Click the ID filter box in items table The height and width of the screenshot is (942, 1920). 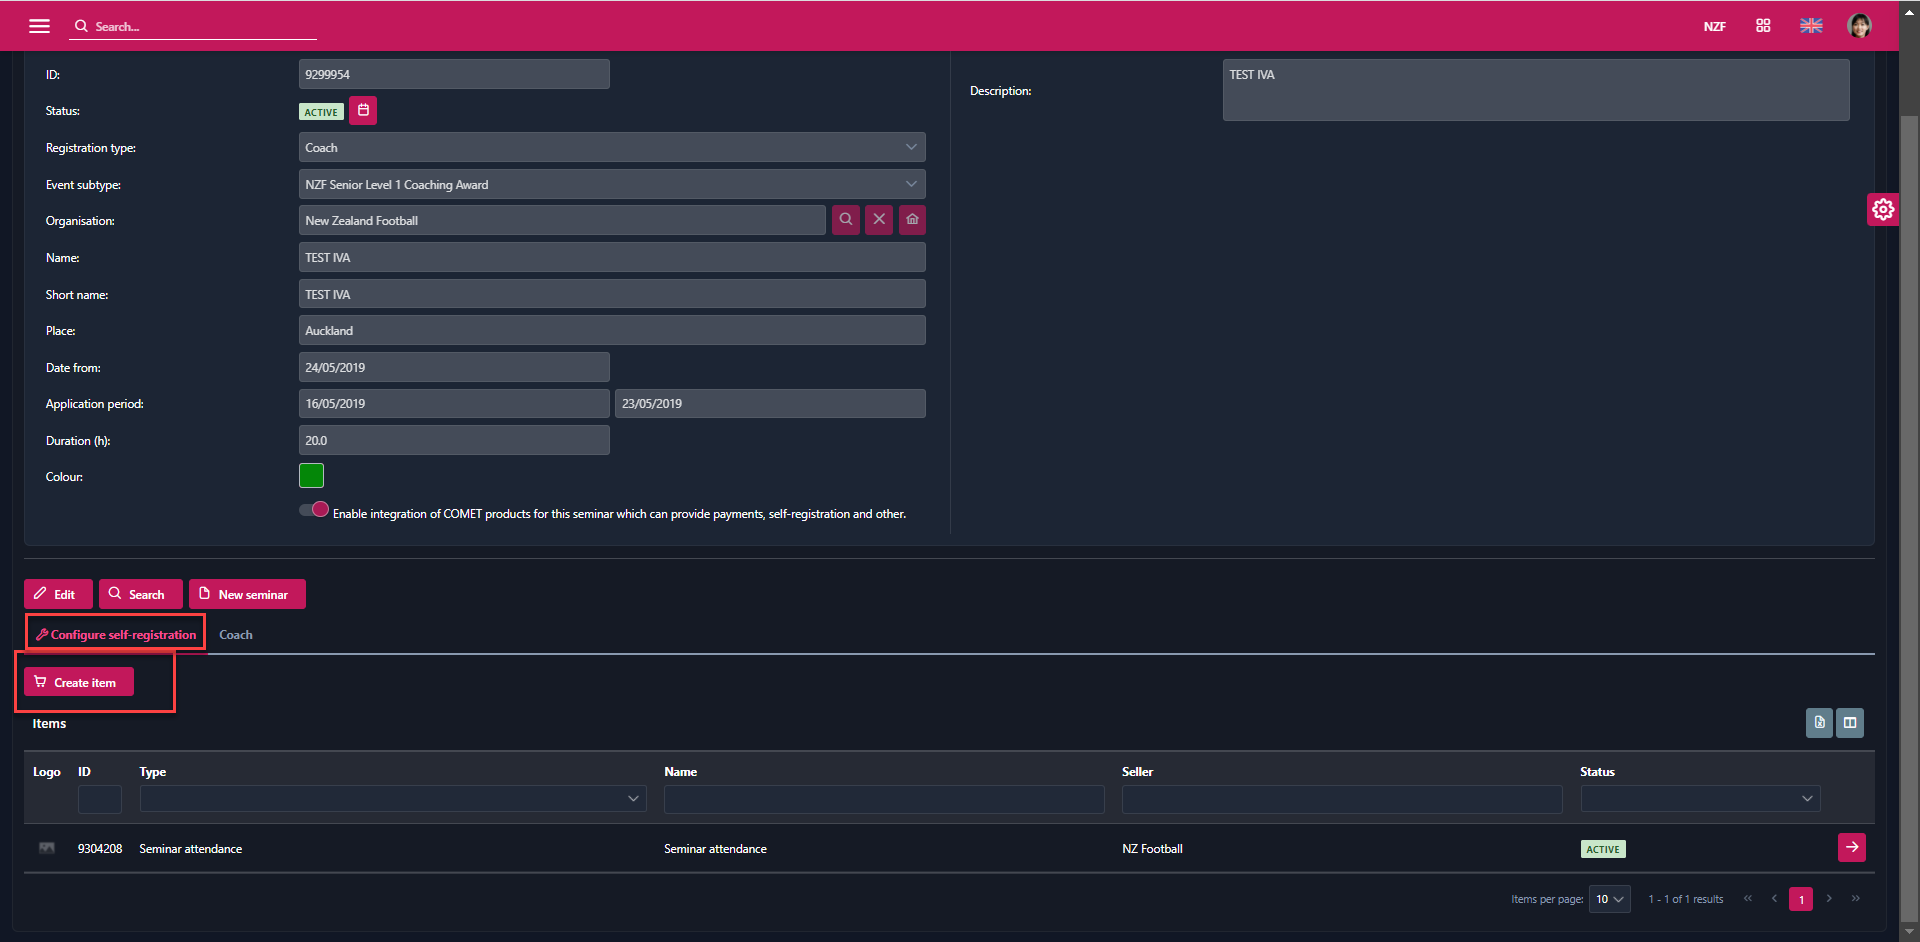point(100,798)
